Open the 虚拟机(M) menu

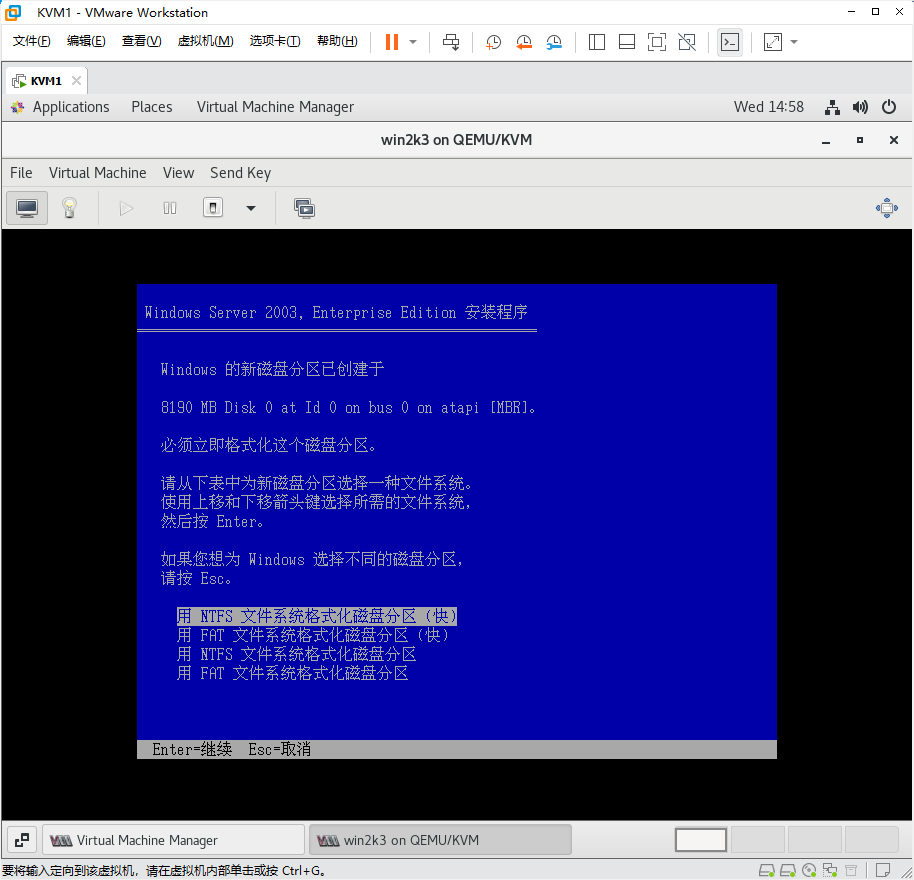click(x=205, y=41)
